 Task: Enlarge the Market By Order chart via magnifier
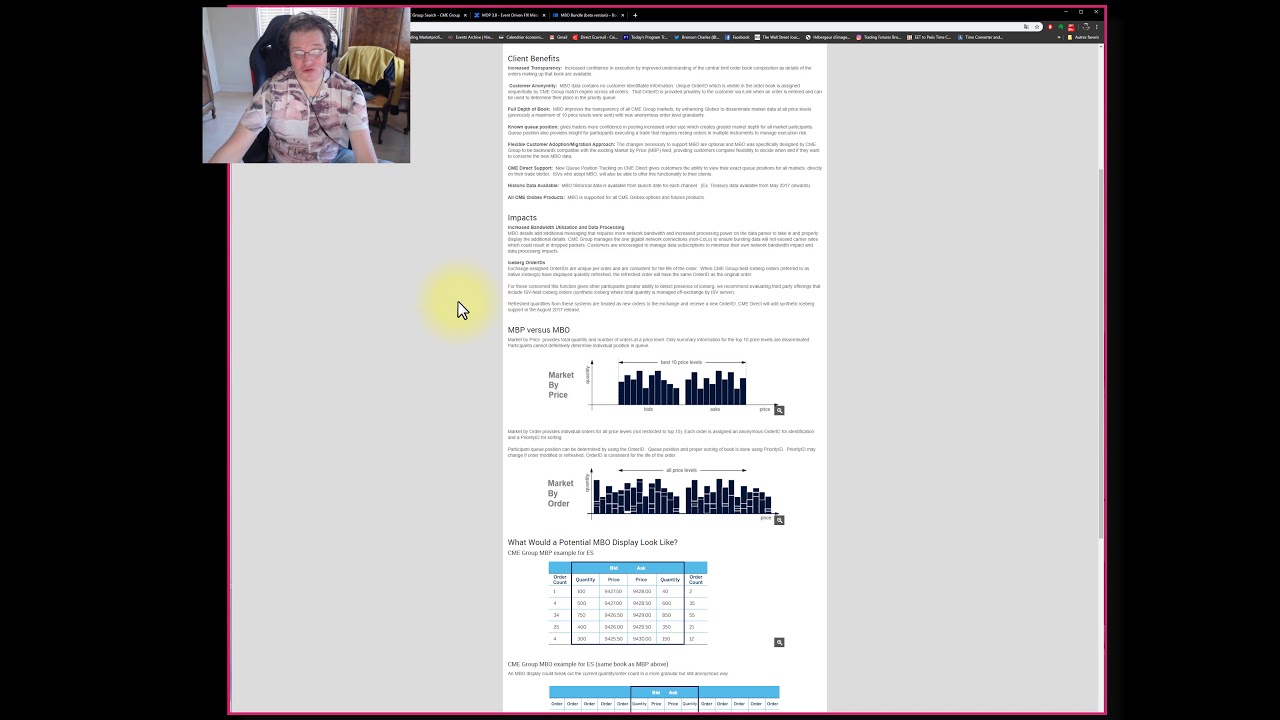click(x=779, y=519)
